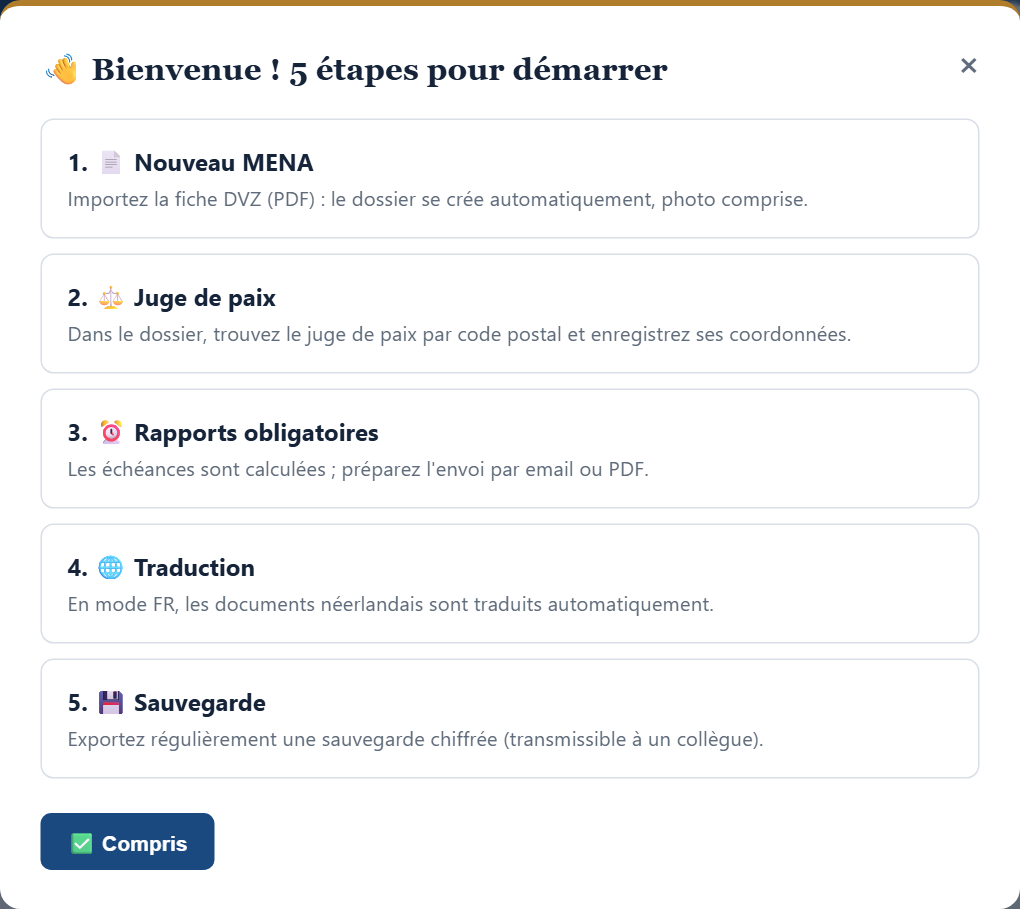
Task: Click the alarm clock icon beside Rapports obligatoires
Action: 111,433
